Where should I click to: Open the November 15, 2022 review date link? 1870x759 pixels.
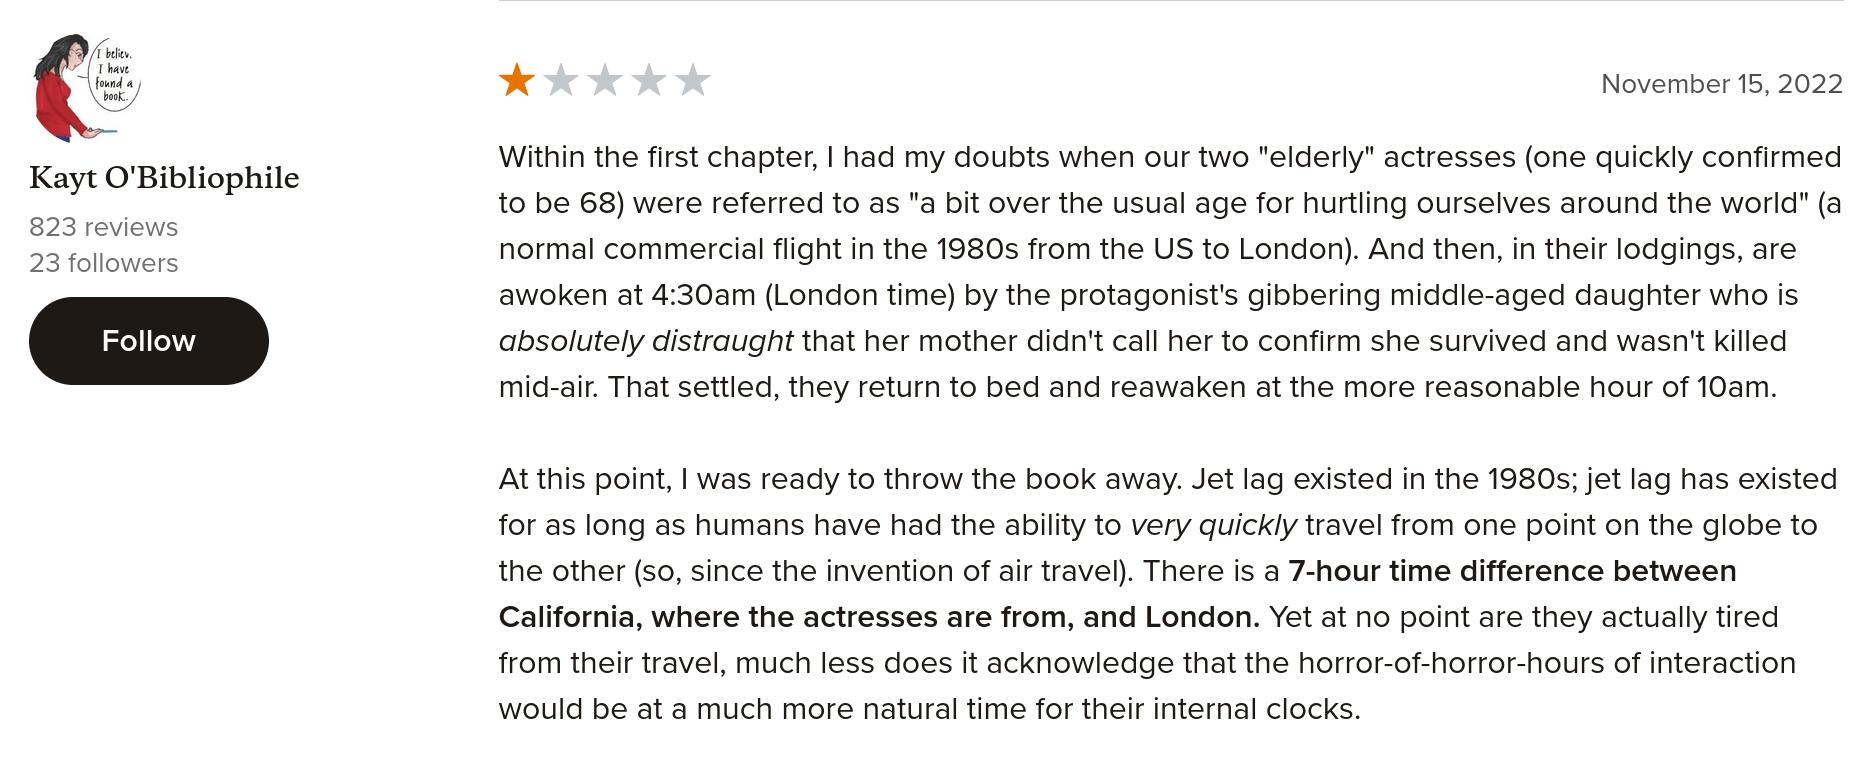pyautogui.click(x=1721, y=84)
